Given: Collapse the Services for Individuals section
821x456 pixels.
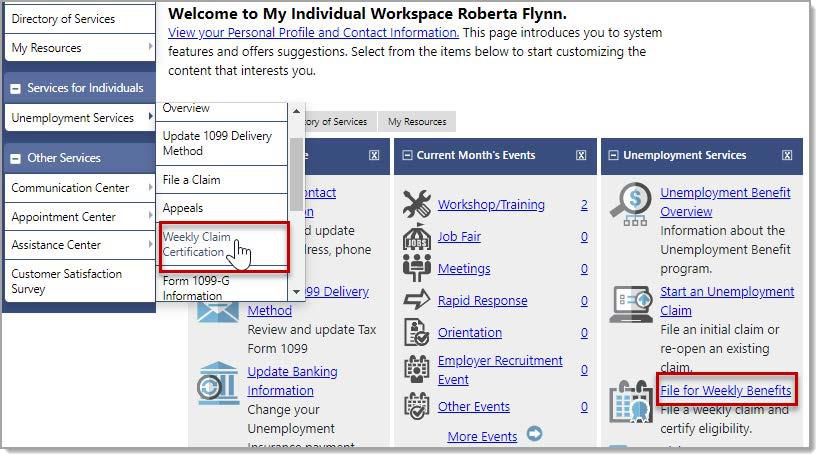Looking at the screenshot, I should [15, 88].
